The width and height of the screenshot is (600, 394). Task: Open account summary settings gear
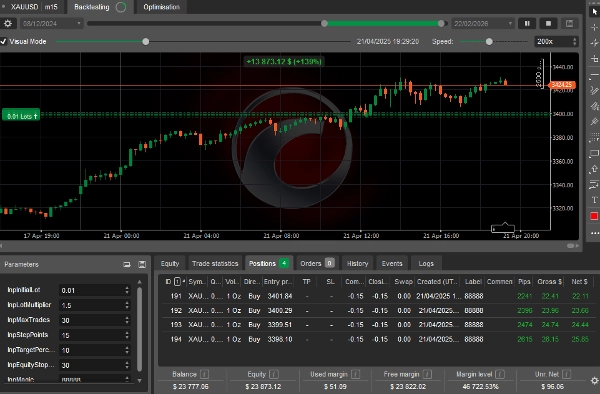click(594, 381)
